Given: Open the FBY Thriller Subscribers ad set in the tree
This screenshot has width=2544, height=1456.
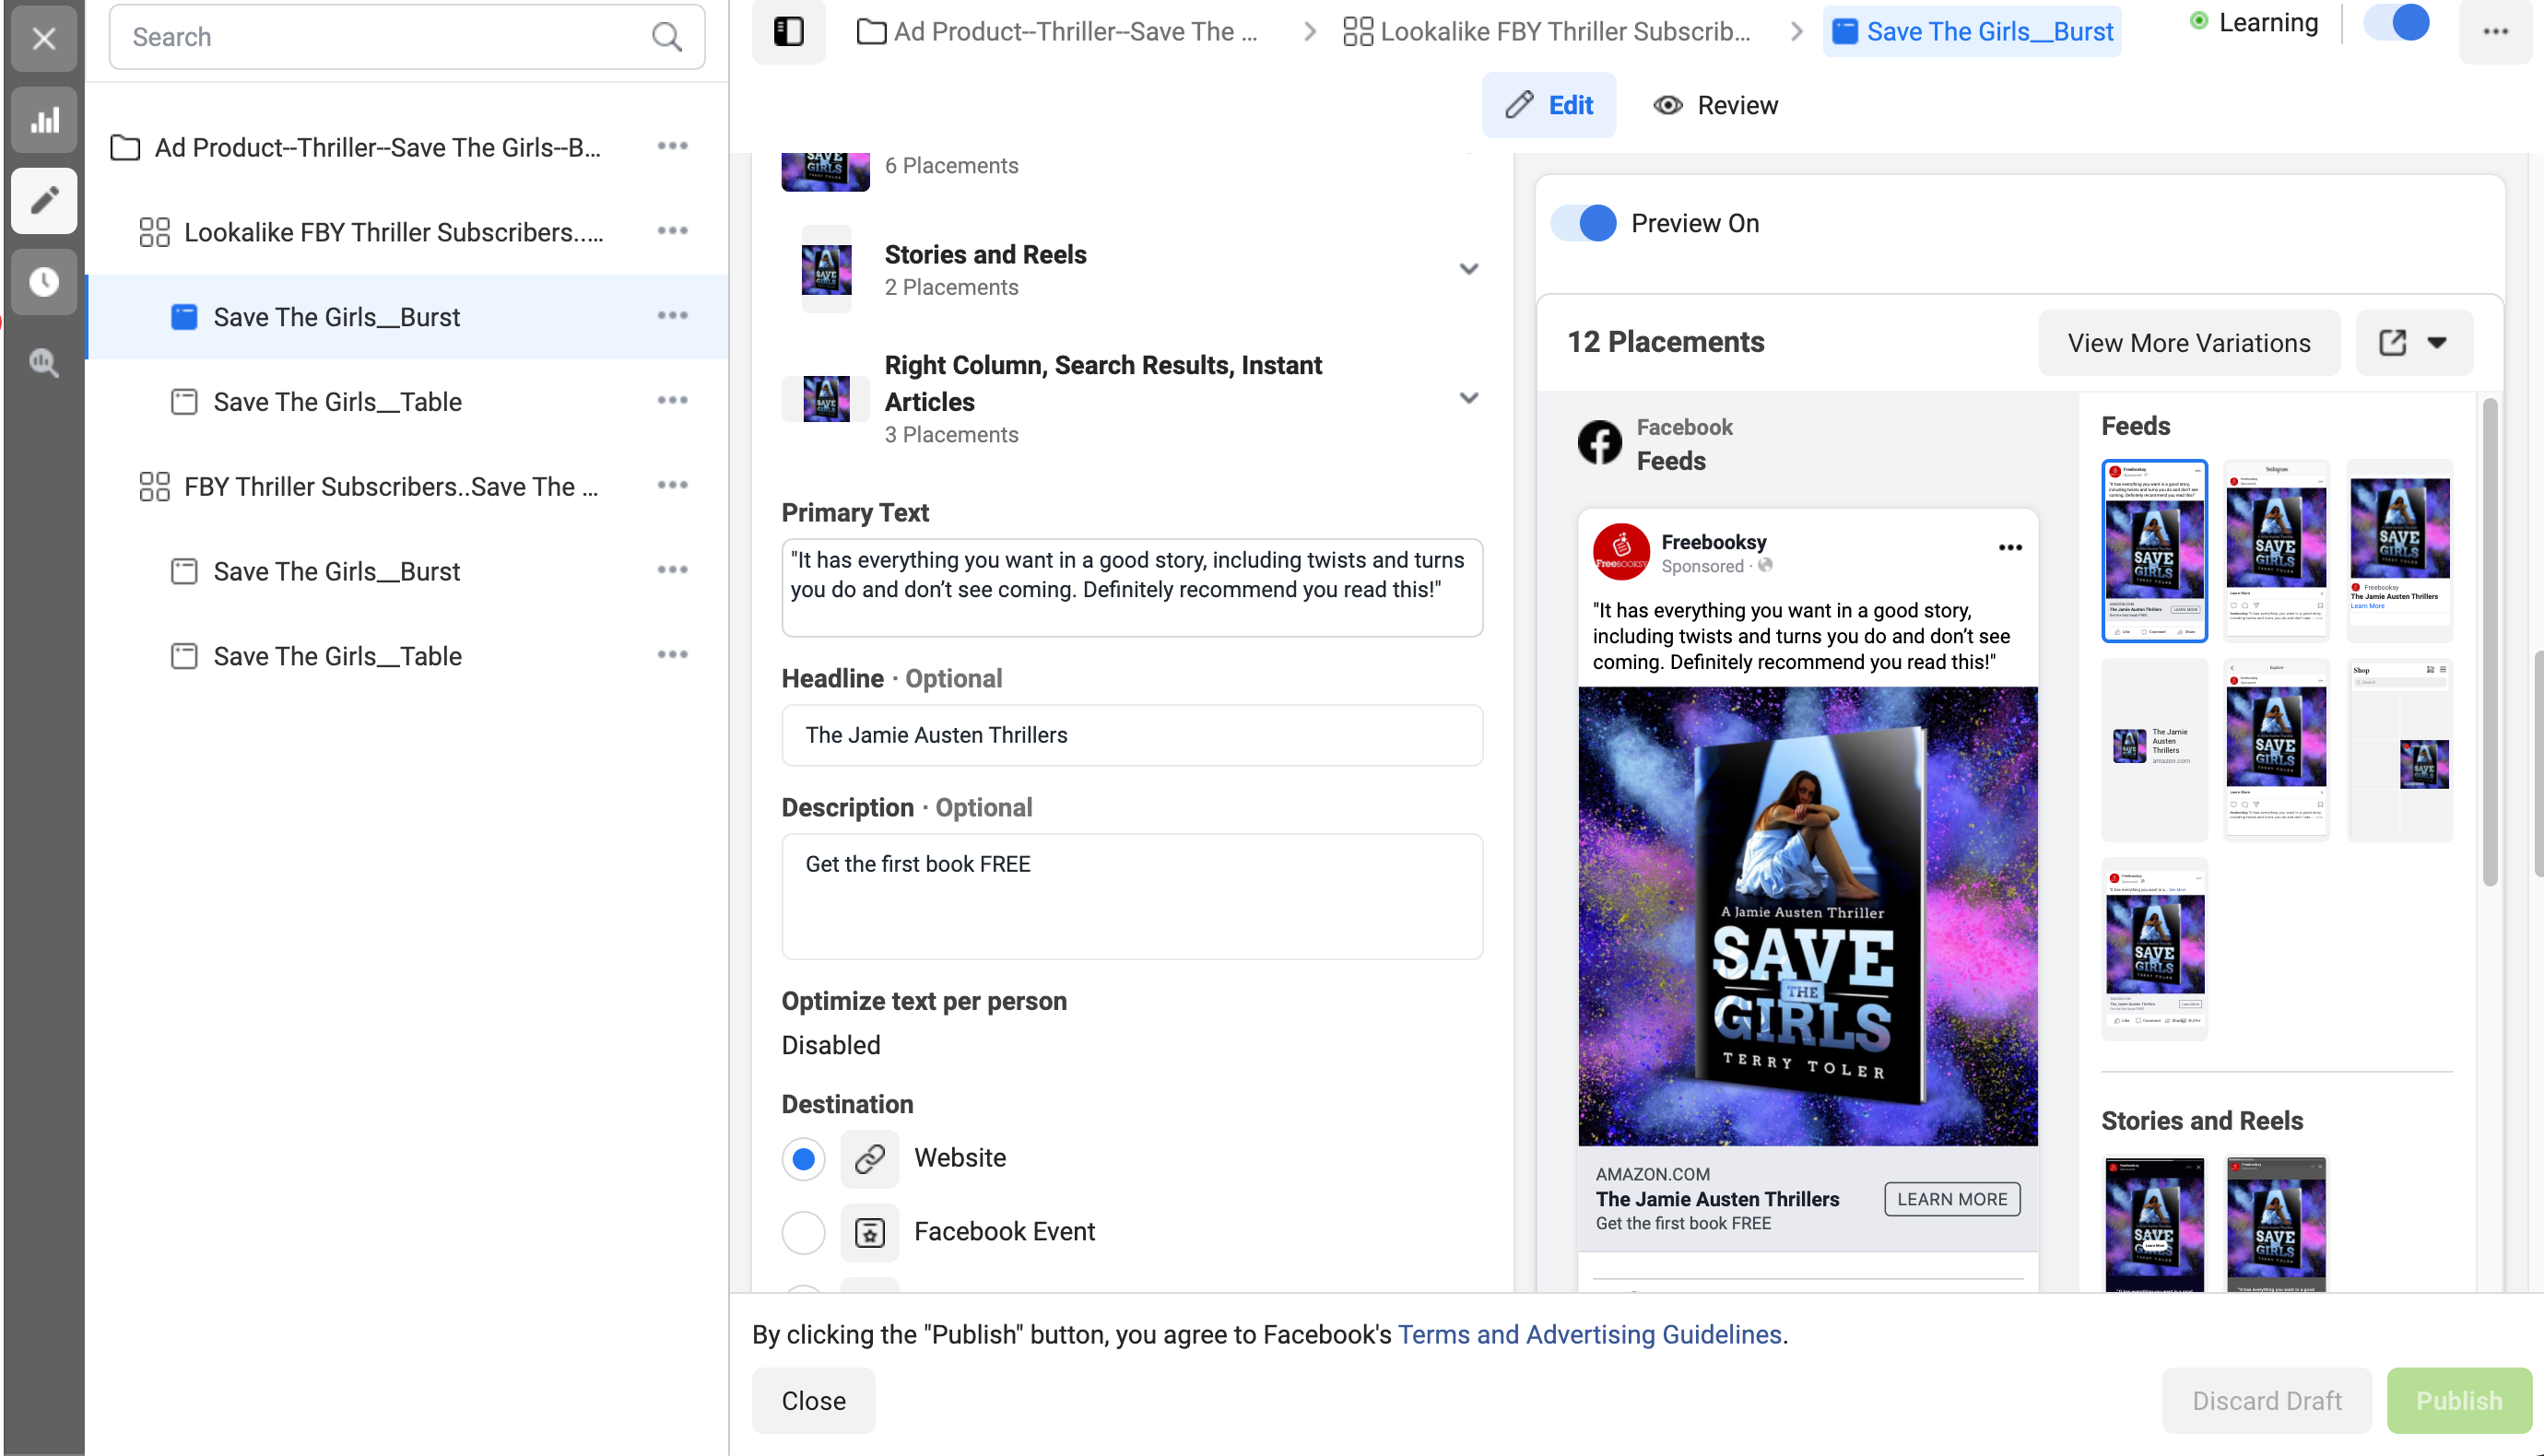Looking at the screenshot, I should pos(391,487).
